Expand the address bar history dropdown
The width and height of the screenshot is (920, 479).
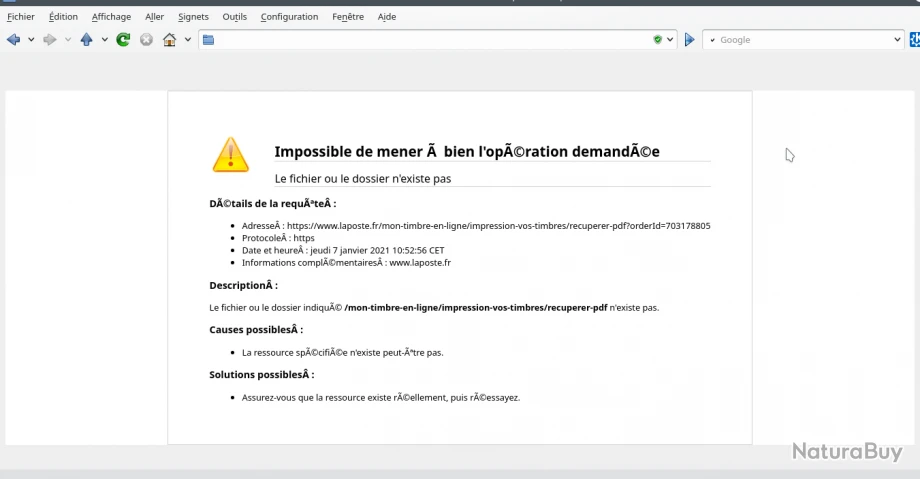point(671,40)
